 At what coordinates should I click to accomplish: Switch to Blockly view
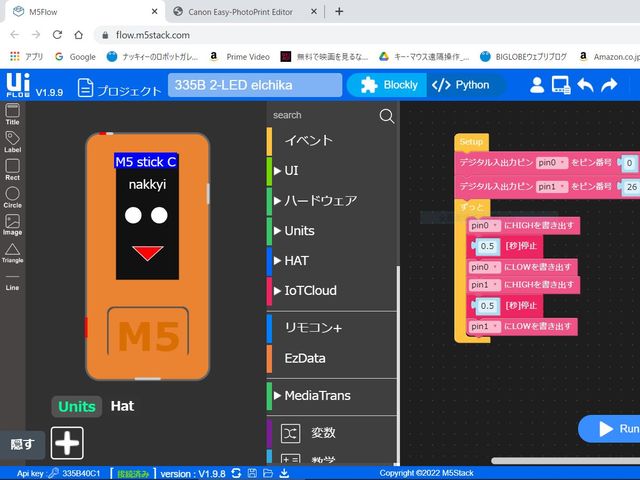387,85
